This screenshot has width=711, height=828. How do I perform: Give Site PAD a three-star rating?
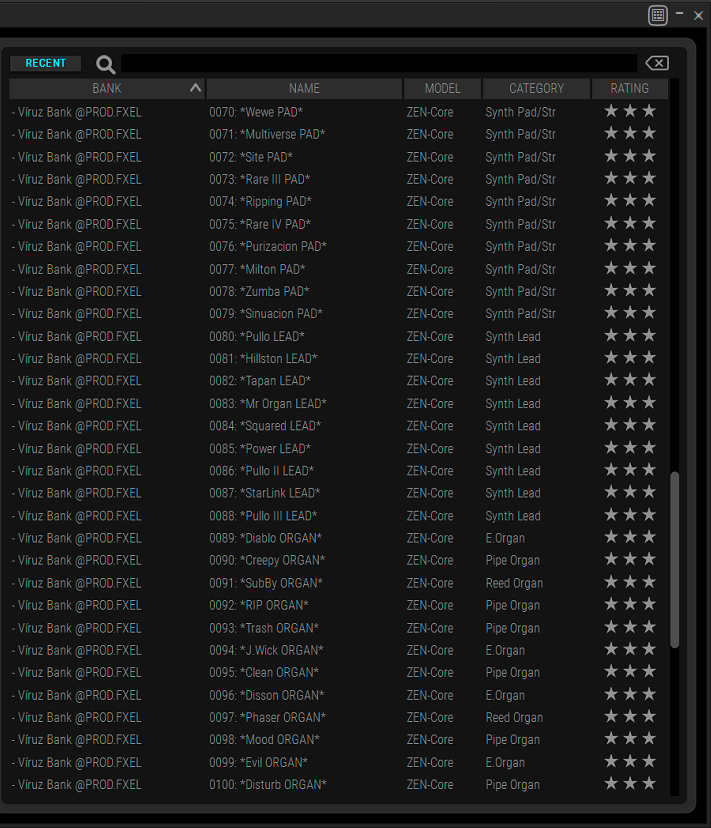(649, 156)
